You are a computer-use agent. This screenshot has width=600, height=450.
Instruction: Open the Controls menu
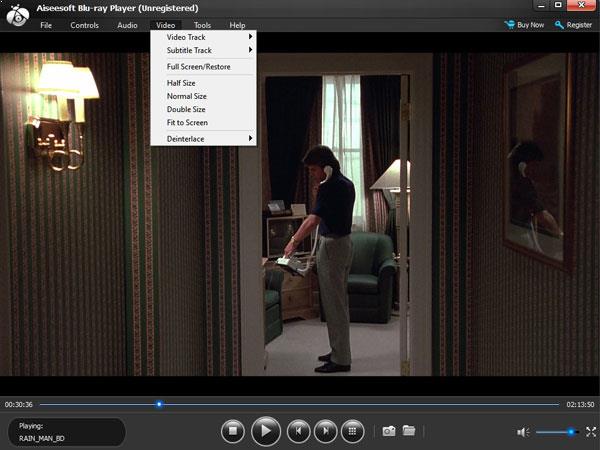(x=85, y=25)
